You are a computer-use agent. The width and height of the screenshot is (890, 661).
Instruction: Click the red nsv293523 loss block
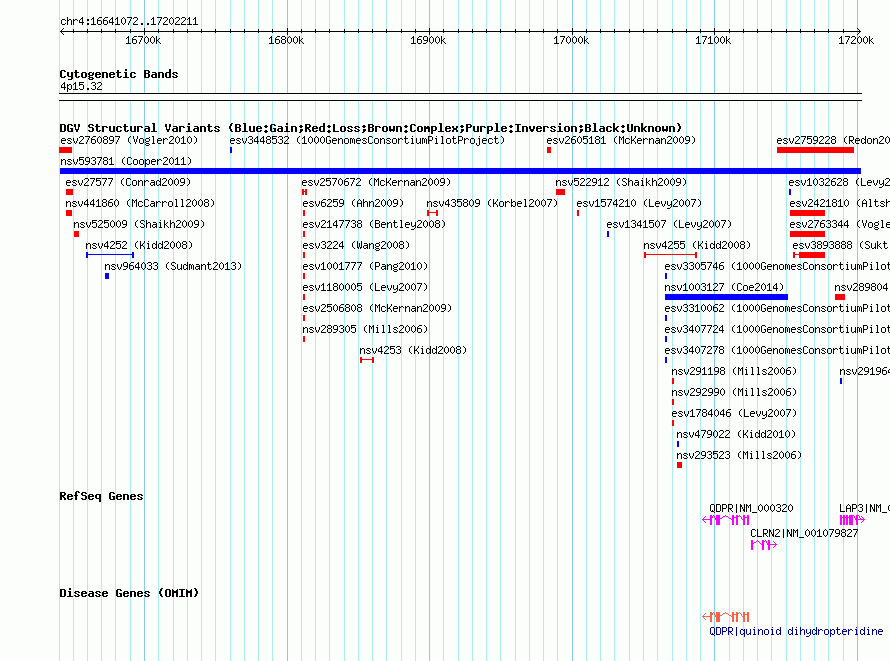click(679, 465)
